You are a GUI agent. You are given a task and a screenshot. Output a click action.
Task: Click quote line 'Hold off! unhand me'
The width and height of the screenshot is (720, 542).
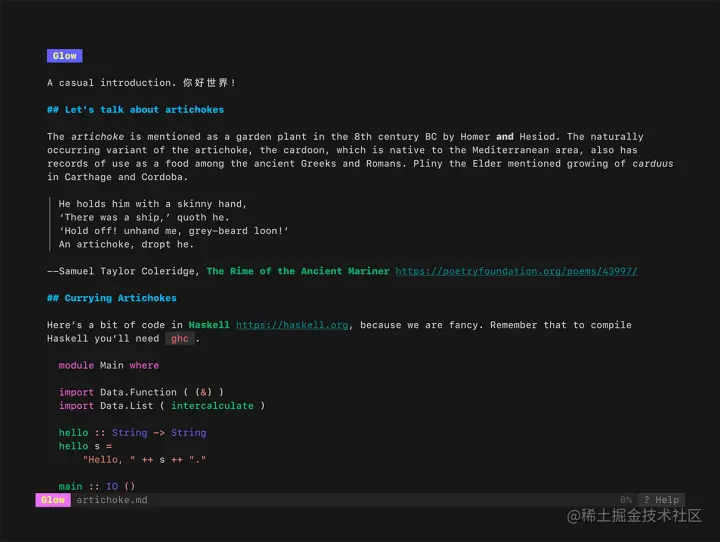174,231
